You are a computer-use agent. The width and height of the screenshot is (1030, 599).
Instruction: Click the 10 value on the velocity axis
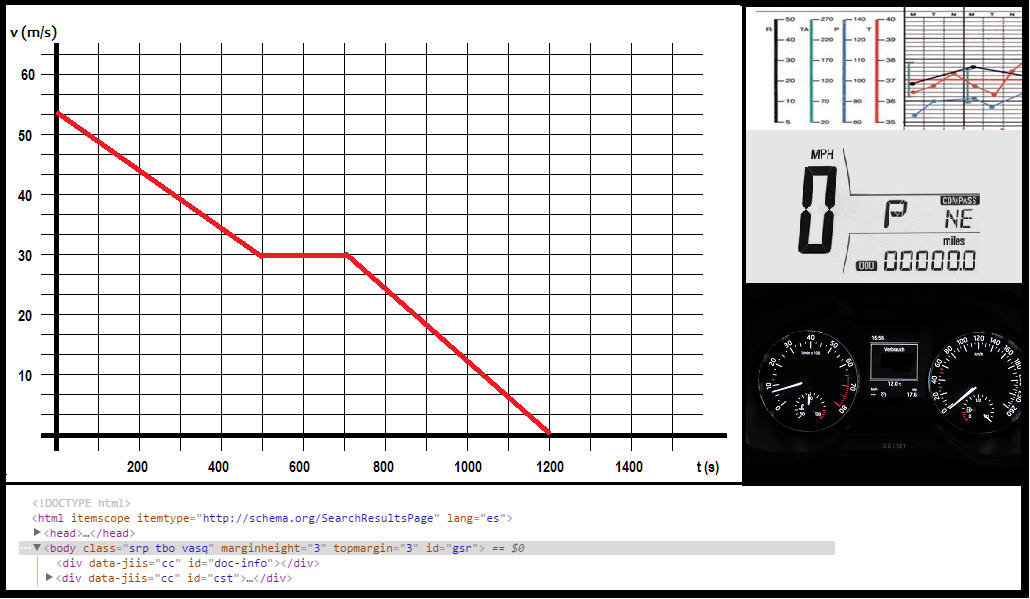[25, 376]
